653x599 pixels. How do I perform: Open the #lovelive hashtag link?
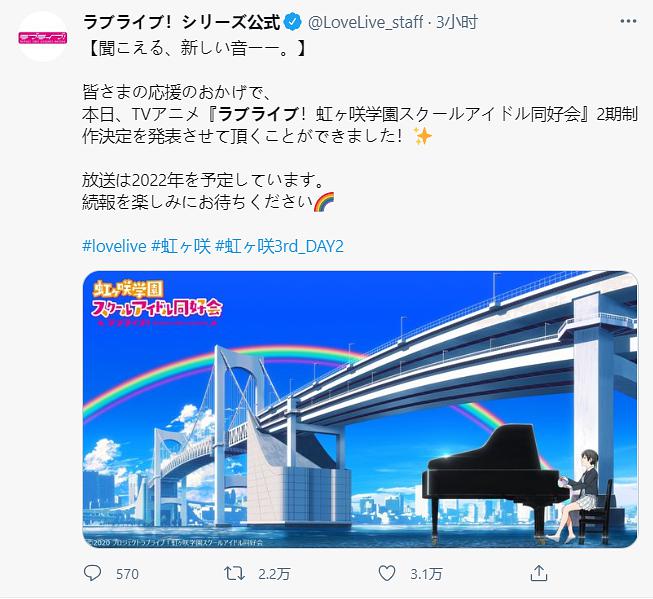115,246
